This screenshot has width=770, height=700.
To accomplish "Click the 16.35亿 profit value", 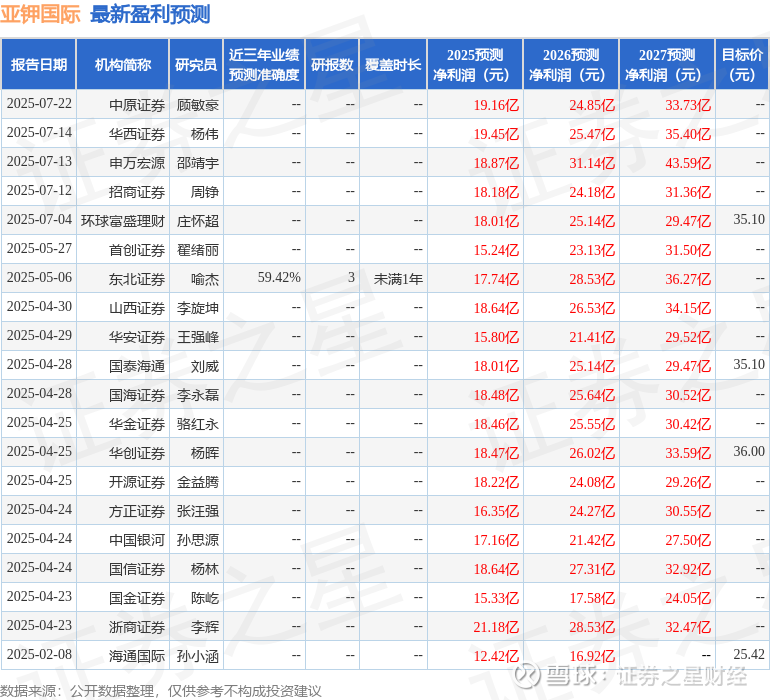I will (496, 511).
